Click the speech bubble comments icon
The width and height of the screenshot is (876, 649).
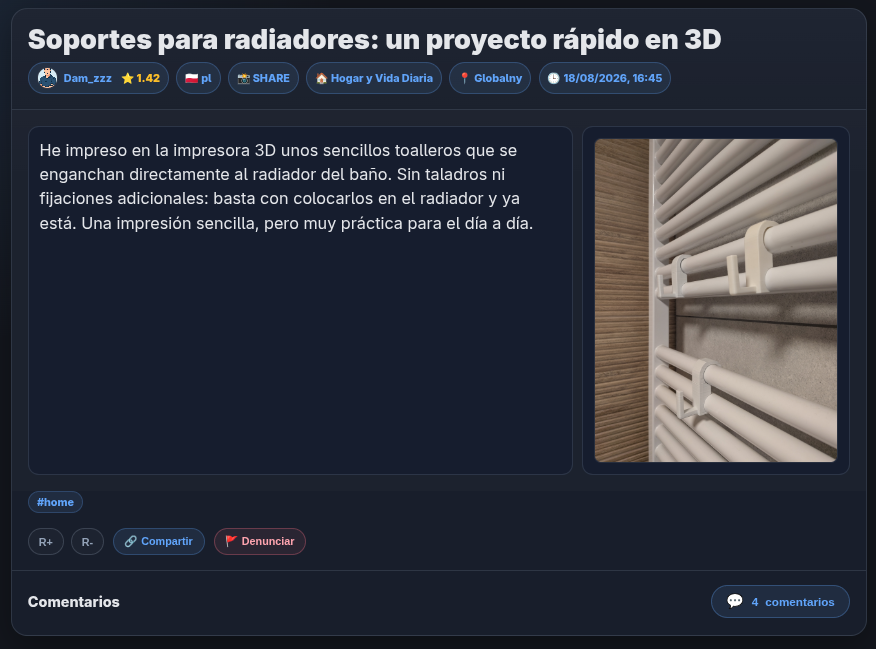pos(735,601)
